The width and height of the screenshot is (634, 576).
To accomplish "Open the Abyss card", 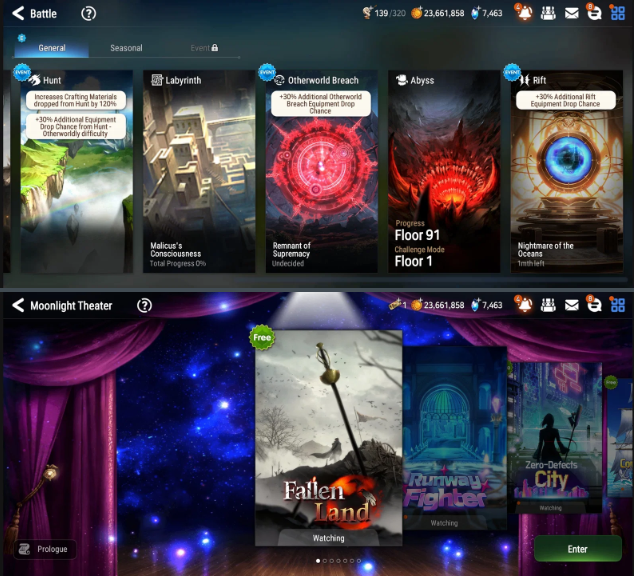I will coord(444,171).
